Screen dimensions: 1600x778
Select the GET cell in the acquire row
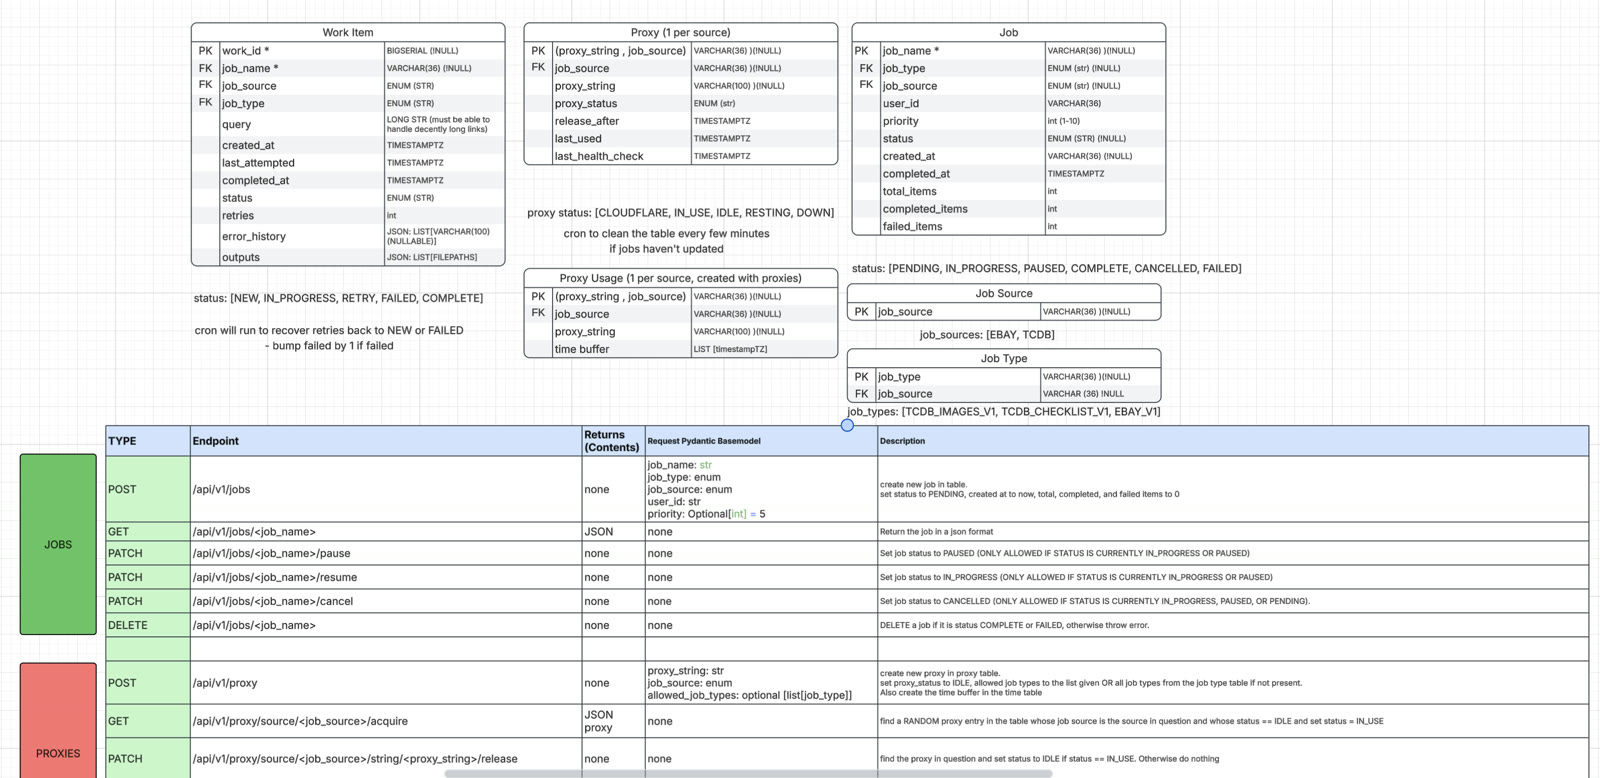148,721
